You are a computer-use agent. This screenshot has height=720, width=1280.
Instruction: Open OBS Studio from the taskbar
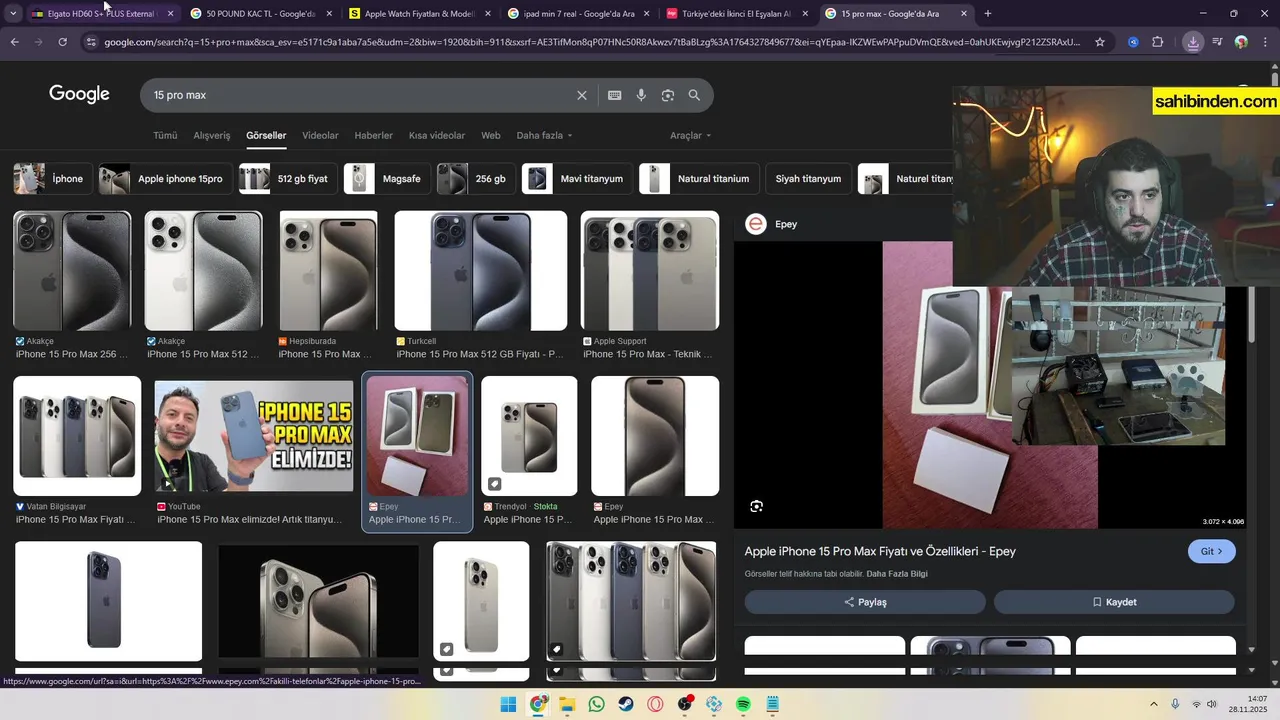pyautogui.click(x=685, y=704)
